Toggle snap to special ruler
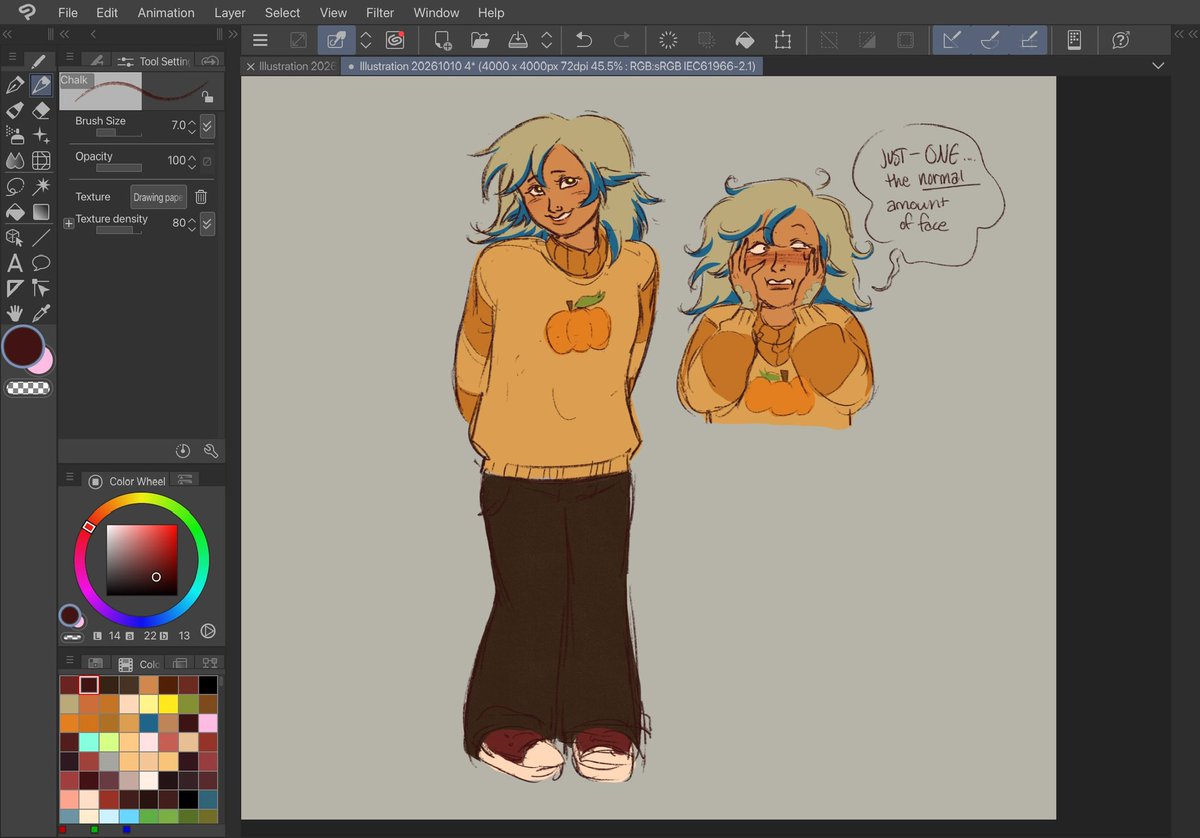The image size is (1200, 838). (x=990, y=40)
